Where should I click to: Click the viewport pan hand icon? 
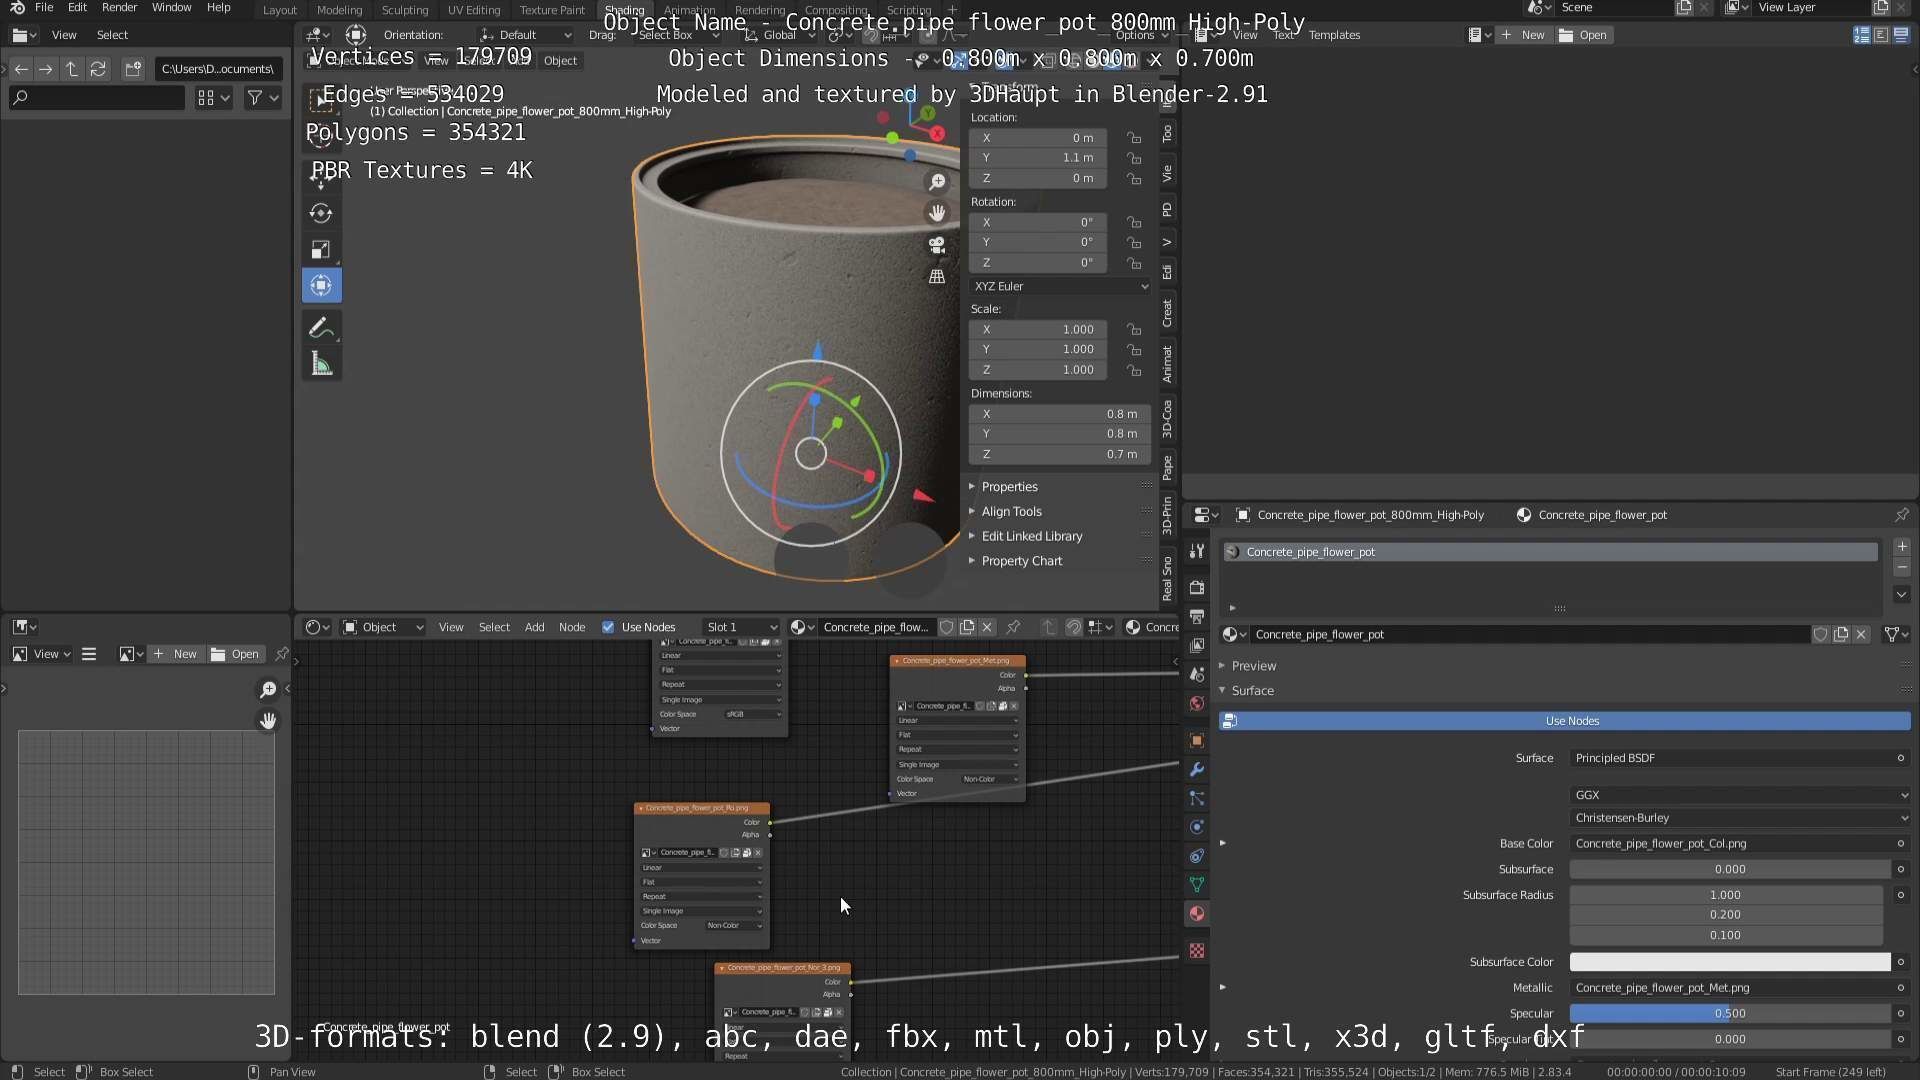[x=937, y=213]
